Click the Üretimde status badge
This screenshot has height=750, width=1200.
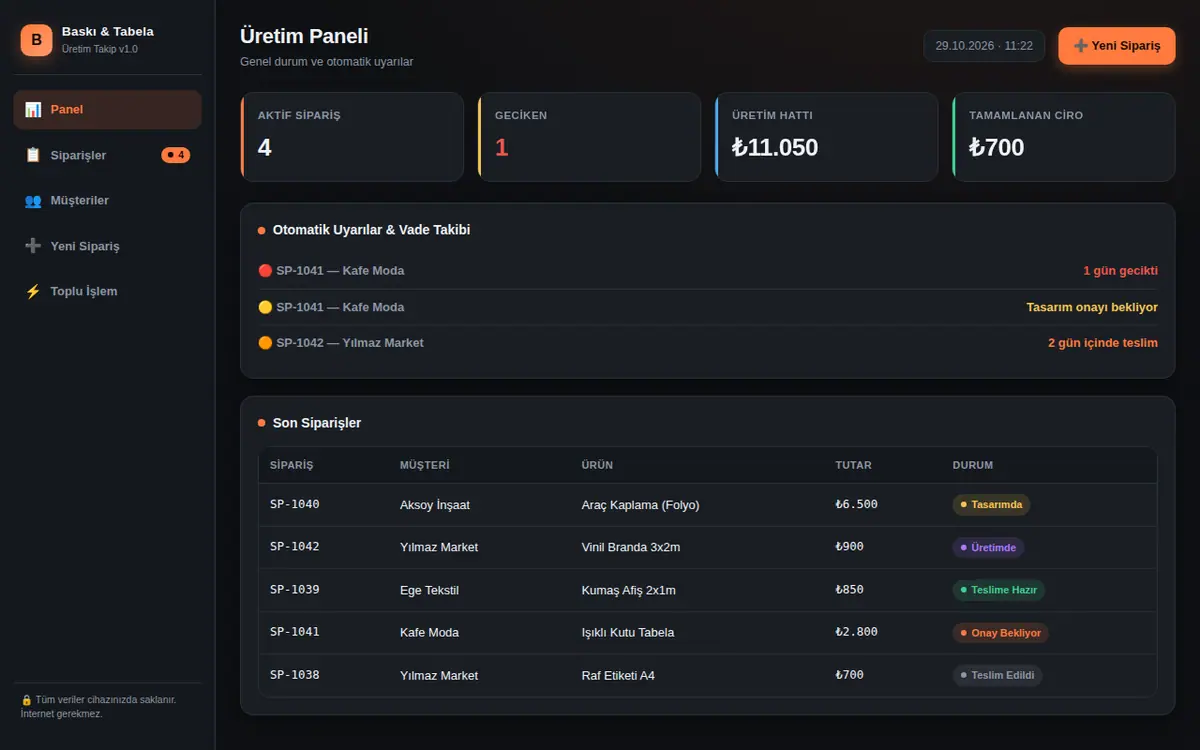pyautogui.click(x=988, y=547)
